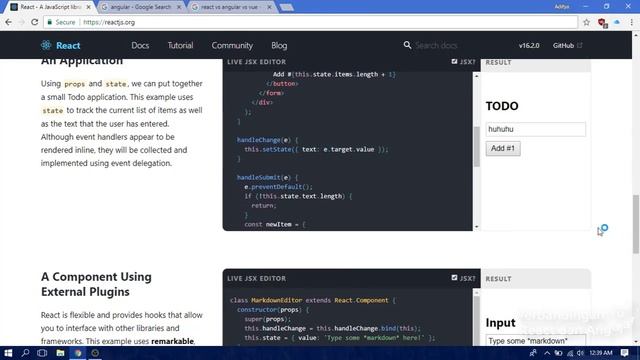The image size is (640, 360).
Task: Toggle the JSX checkbox in the Markdown editor
Action: point(454,278)
